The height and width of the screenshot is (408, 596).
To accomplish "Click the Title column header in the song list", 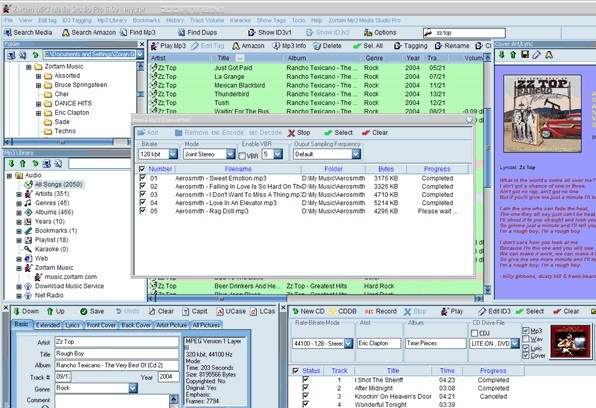I will pyautogui.click(x=223, y=58).
